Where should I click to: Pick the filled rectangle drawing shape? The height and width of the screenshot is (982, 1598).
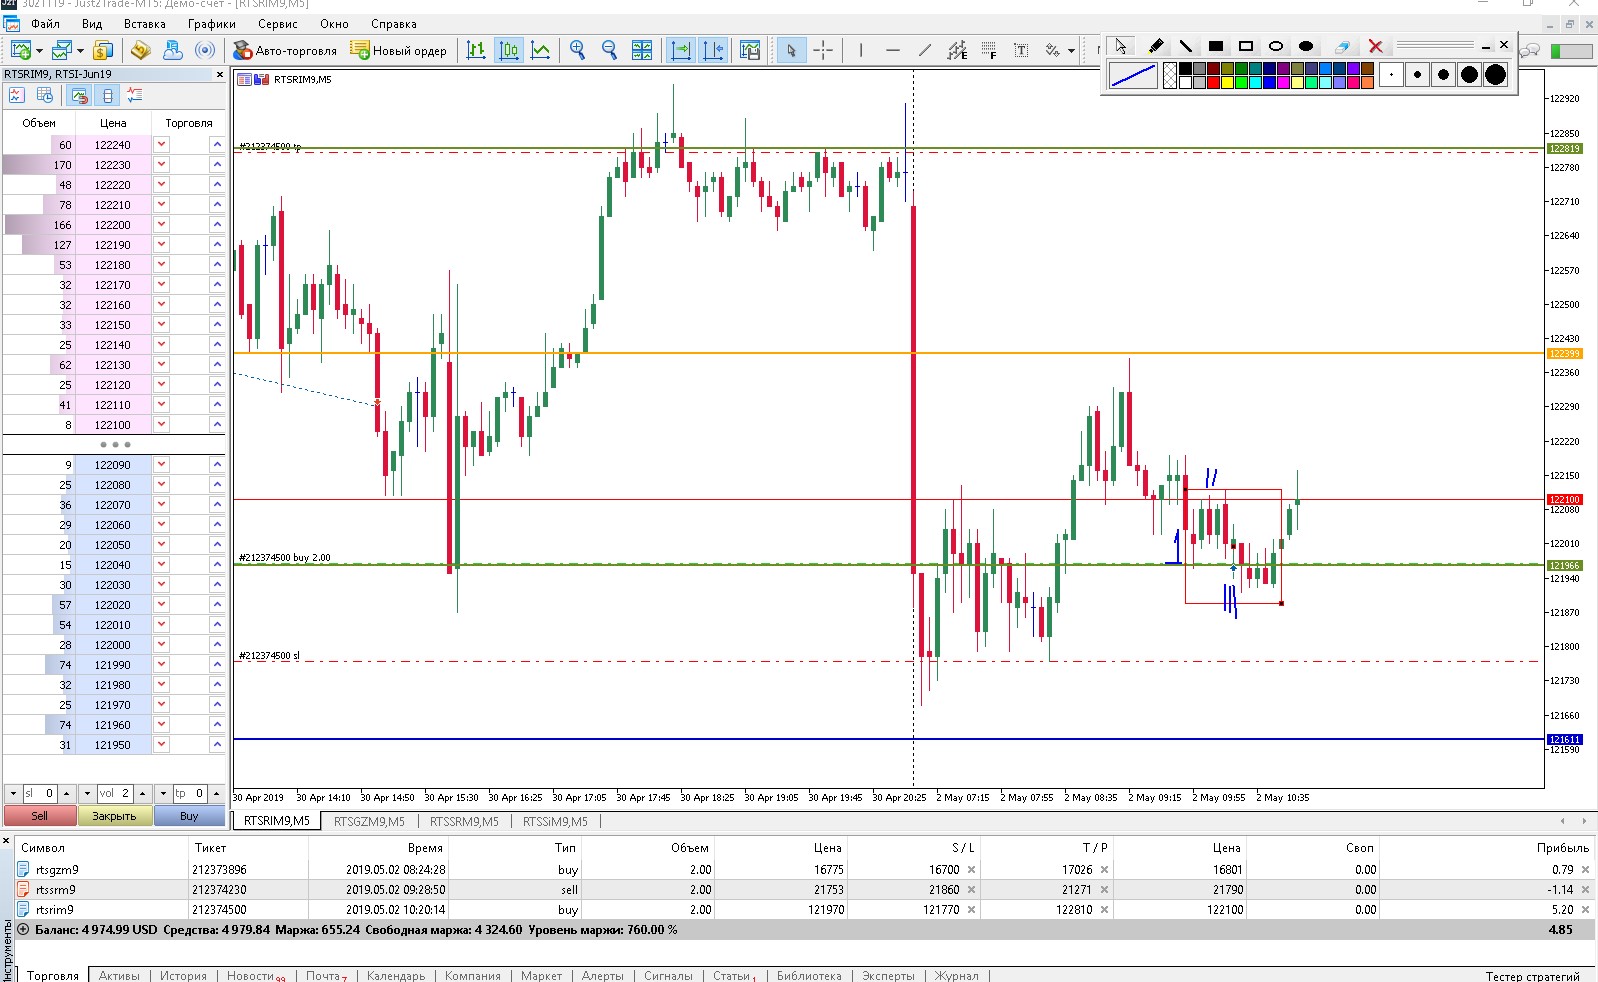(x=1216, y=46)
